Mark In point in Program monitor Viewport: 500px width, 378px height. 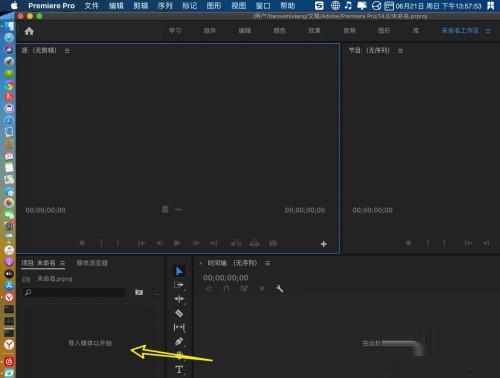pyautogui.click(x=428, y=243)
